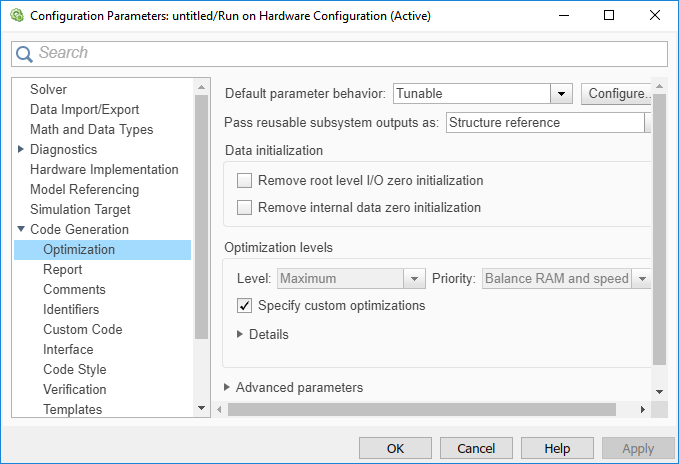This screenshot has height=464, width=679.
Task: Open Pass reusable subsystem outputs dropdown
Action: click(647, 122)
